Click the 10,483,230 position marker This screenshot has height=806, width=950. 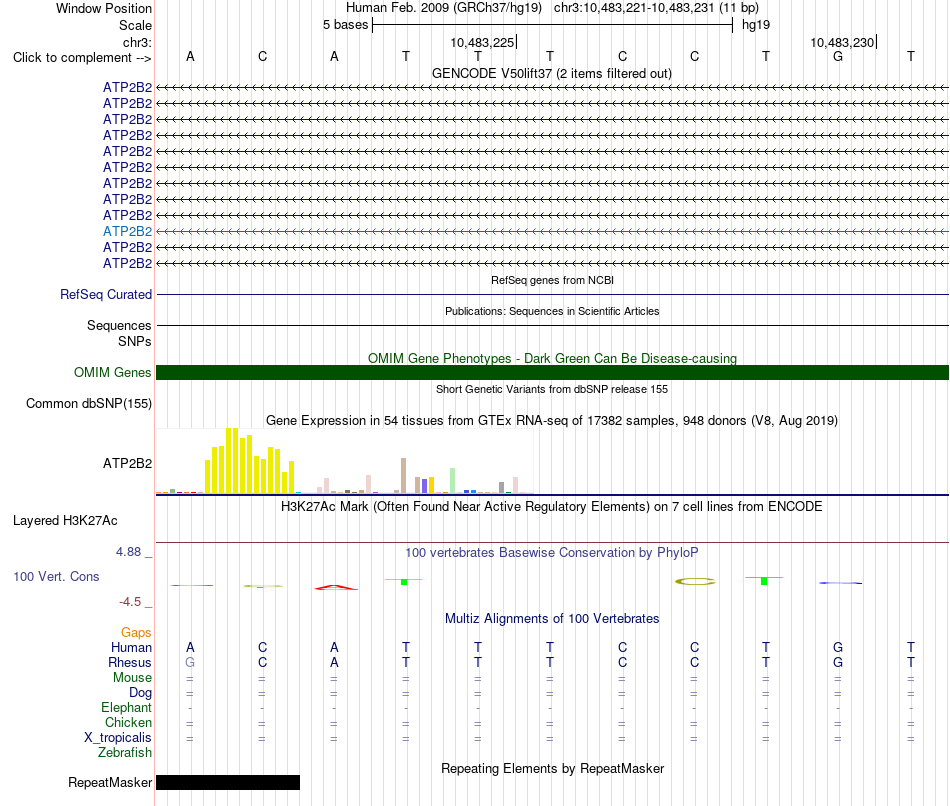(x=843, y=42)
